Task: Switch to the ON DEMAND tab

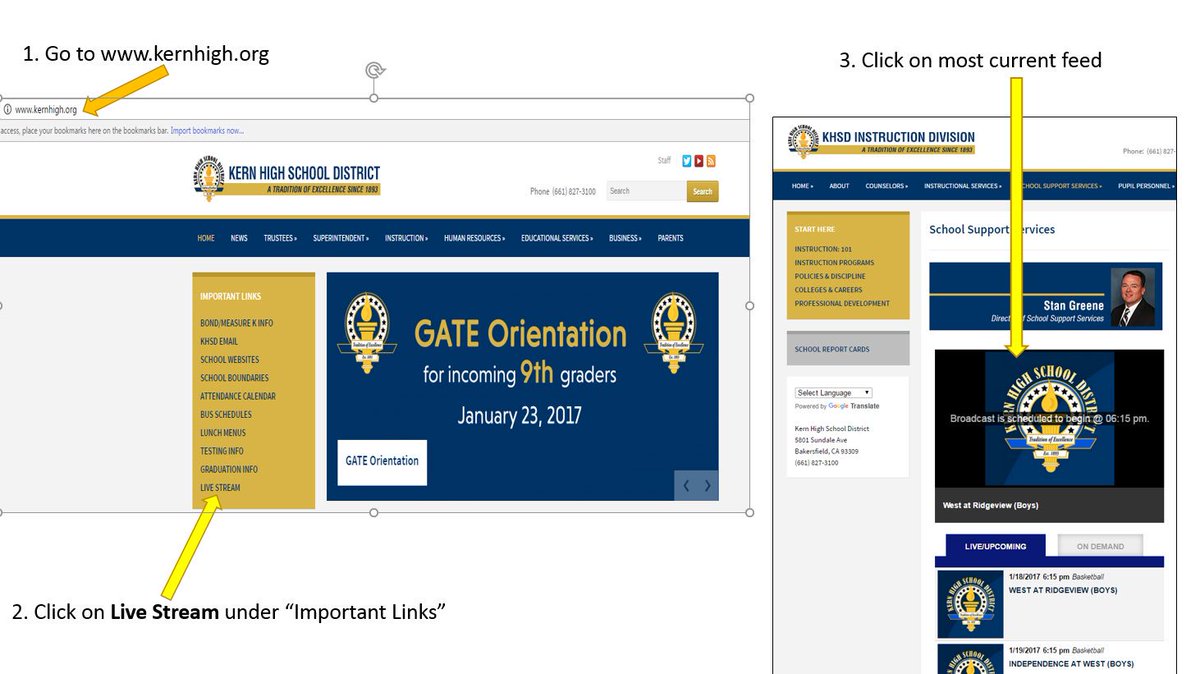Action: tap(1100, 546)
